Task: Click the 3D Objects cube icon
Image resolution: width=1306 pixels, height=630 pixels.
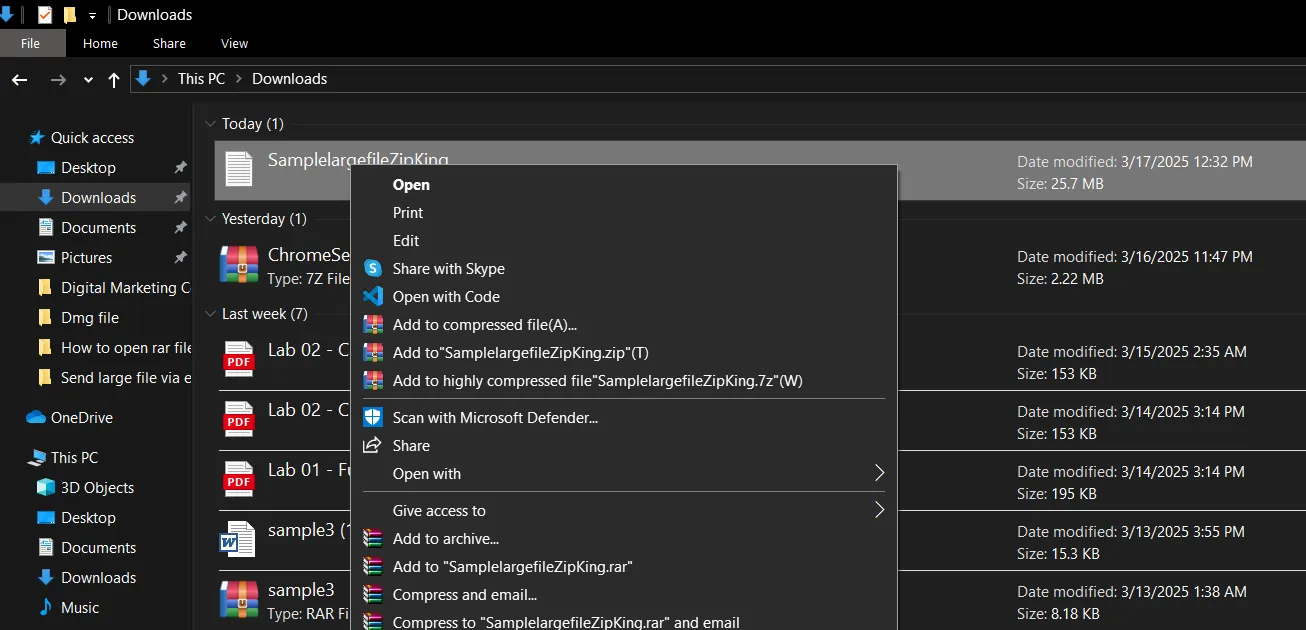Action: tap(46, 487)
